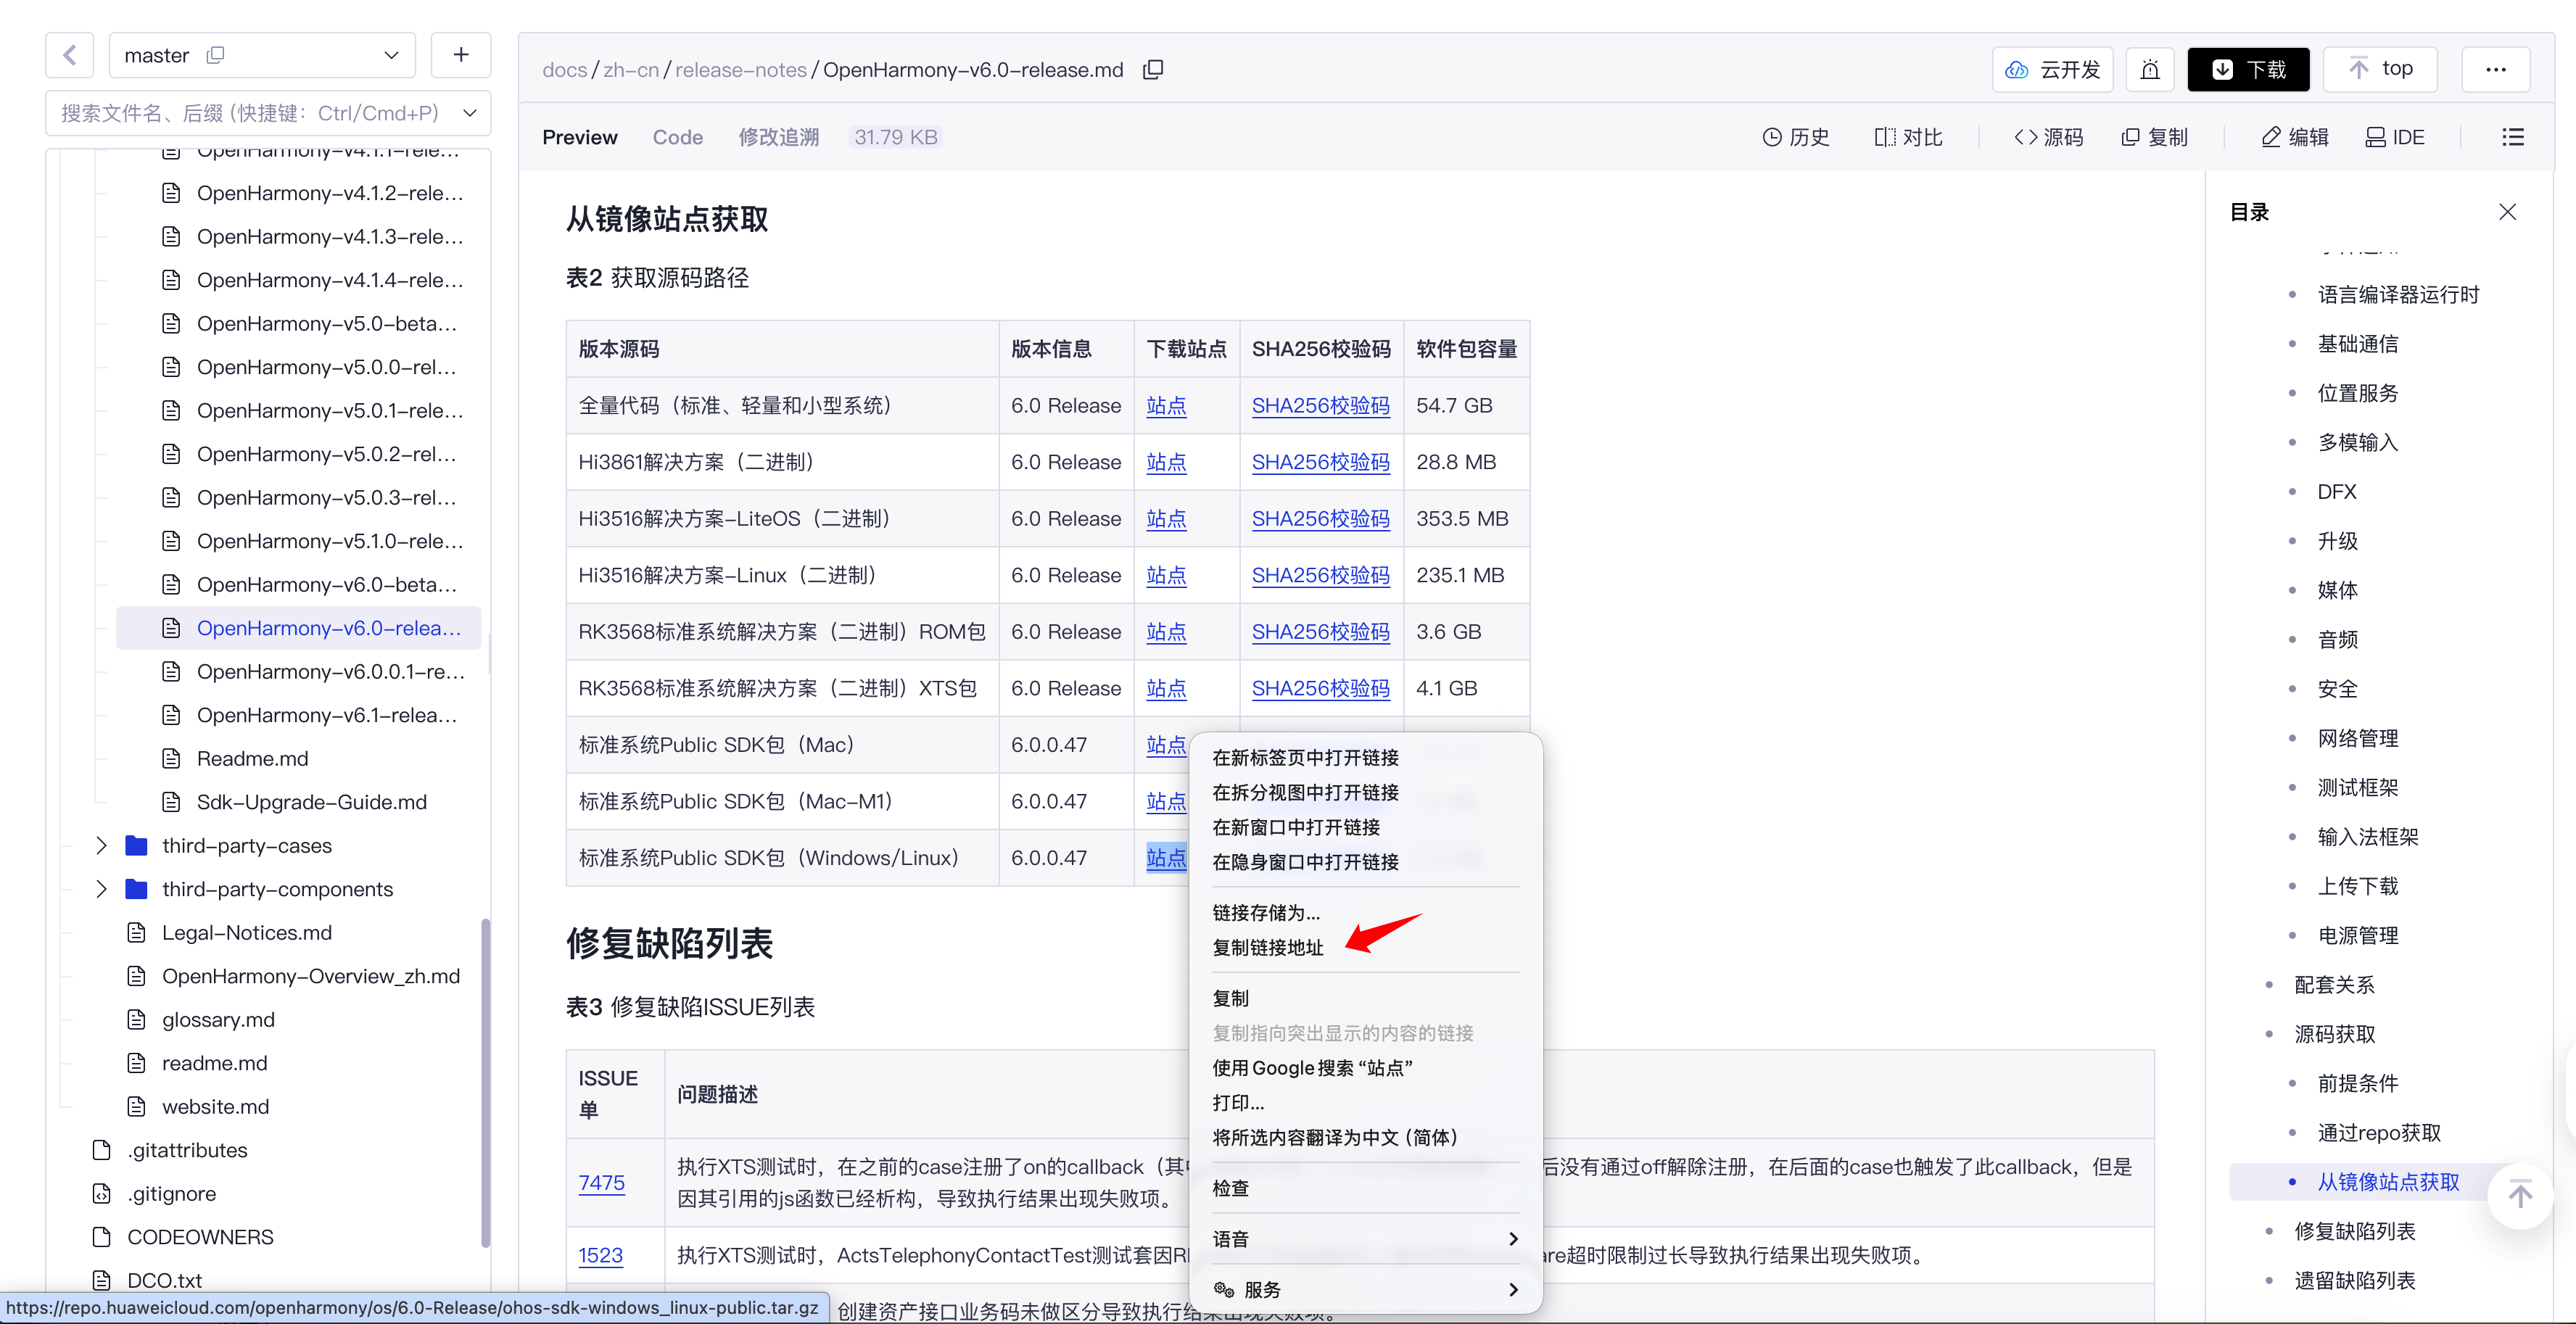Open the 对比 compare view
Viewport: 2576px width, 1324px height.
[x=1908, y=137]
